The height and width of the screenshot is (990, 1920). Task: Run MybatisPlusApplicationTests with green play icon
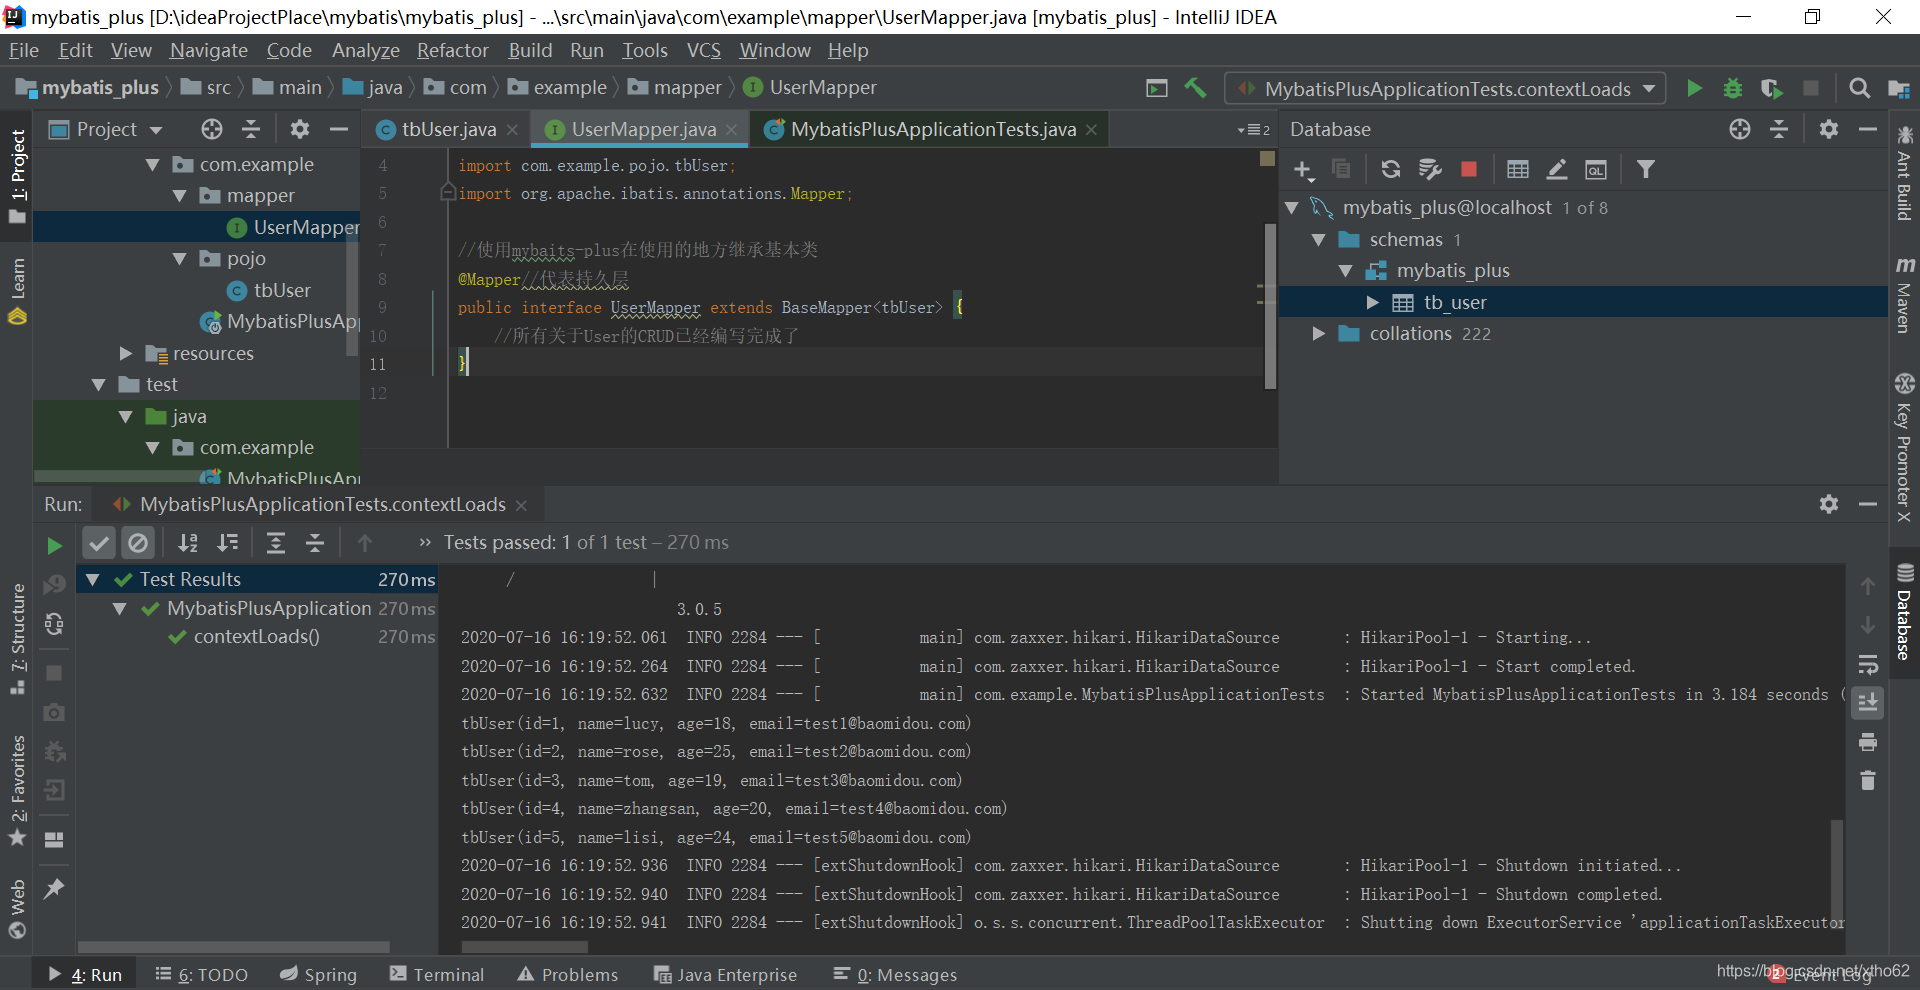(1694, 88)
